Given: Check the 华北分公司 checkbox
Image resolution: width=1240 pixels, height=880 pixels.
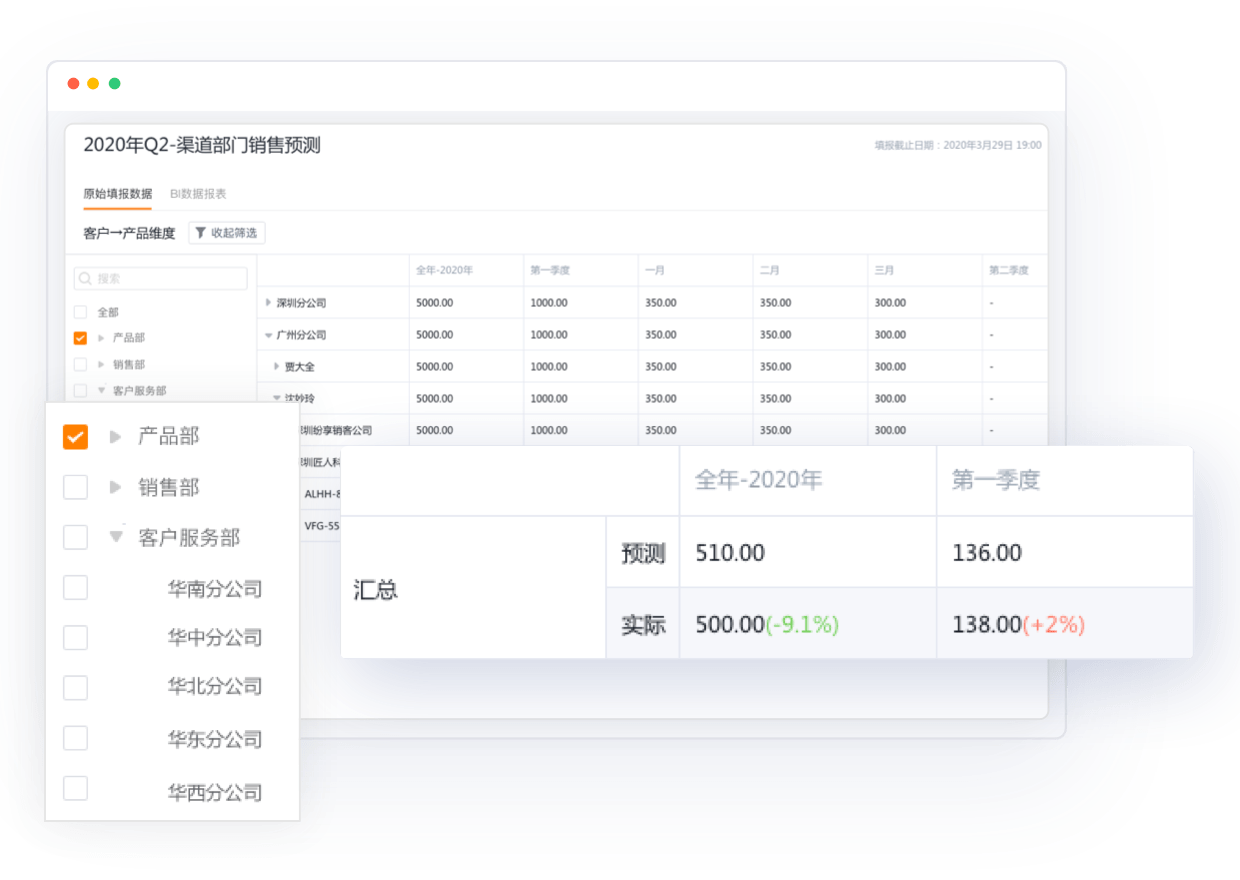Looking at the screenshot, I should 75,687.
